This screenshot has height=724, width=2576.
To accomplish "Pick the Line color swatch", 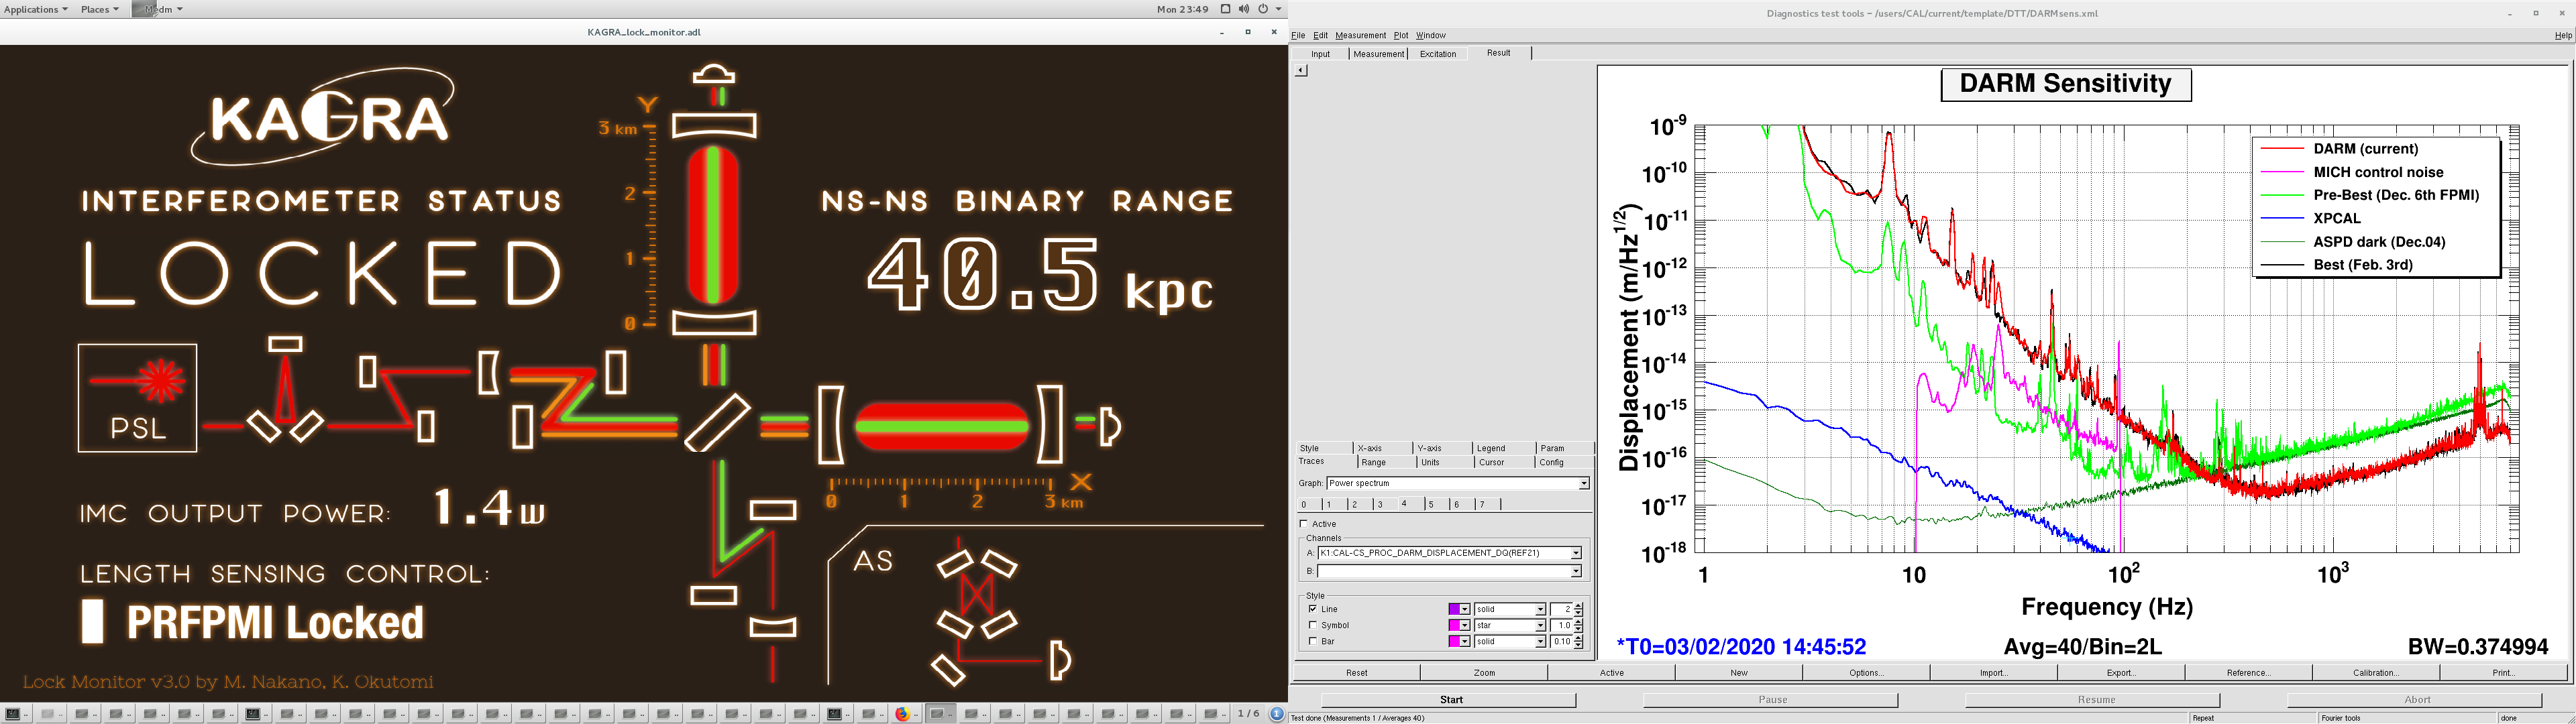I will (1459, 609).
